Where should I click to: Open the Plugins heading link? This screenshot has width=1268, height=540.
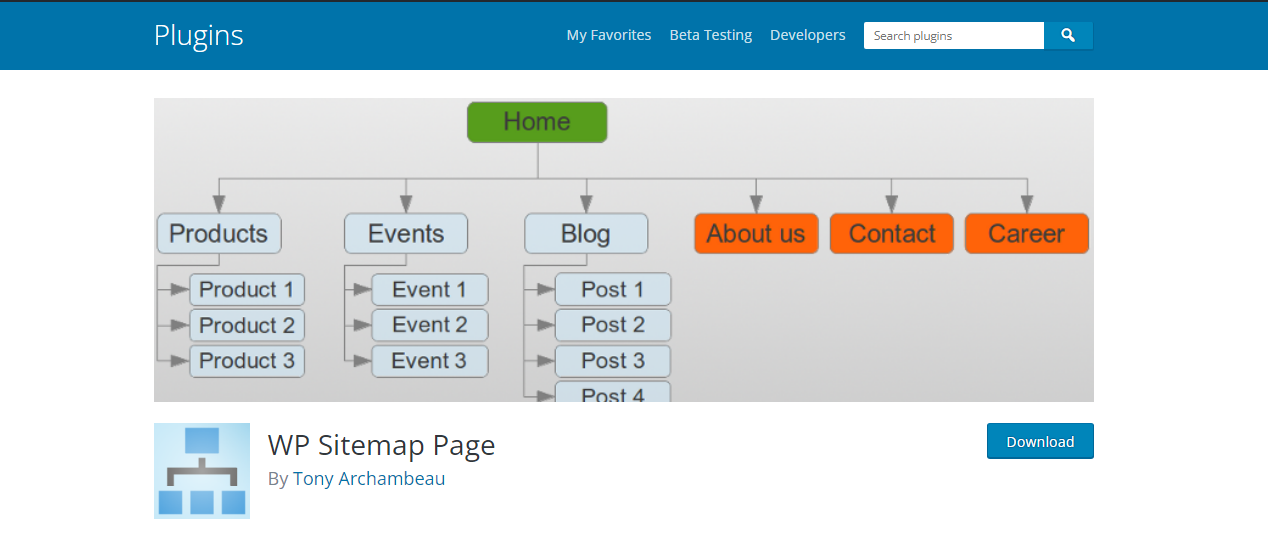(199, 35)
